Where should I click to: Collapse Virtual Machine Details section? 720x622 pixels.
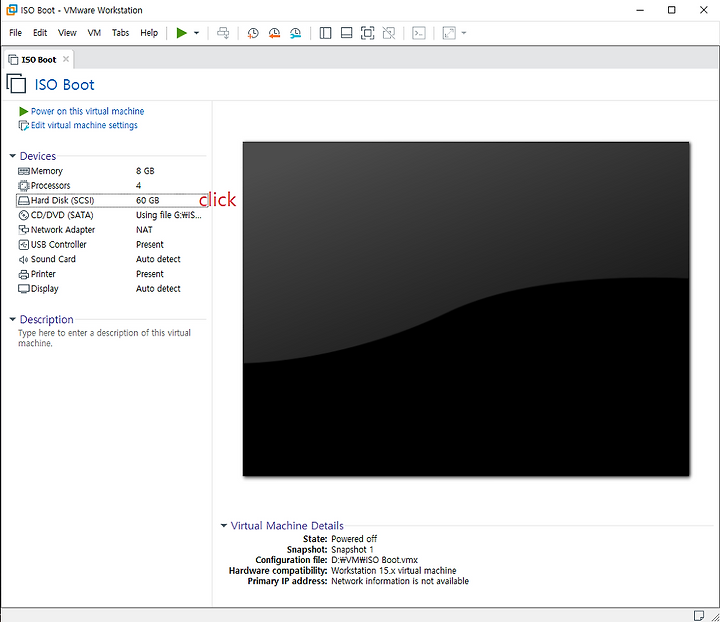(224, 525)
